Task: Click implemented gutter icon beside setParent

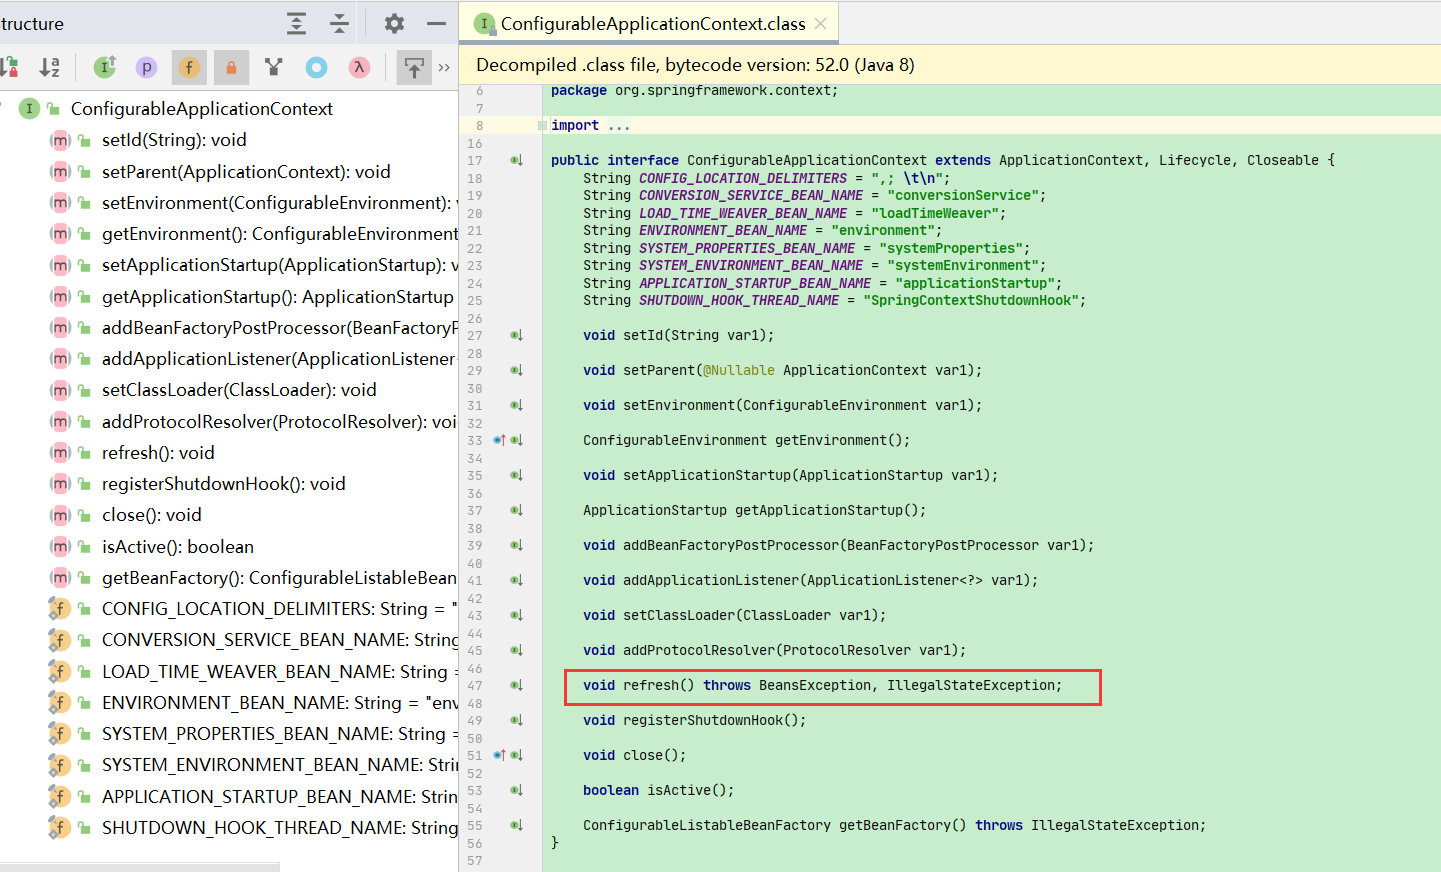Action: tap(516, 370)
